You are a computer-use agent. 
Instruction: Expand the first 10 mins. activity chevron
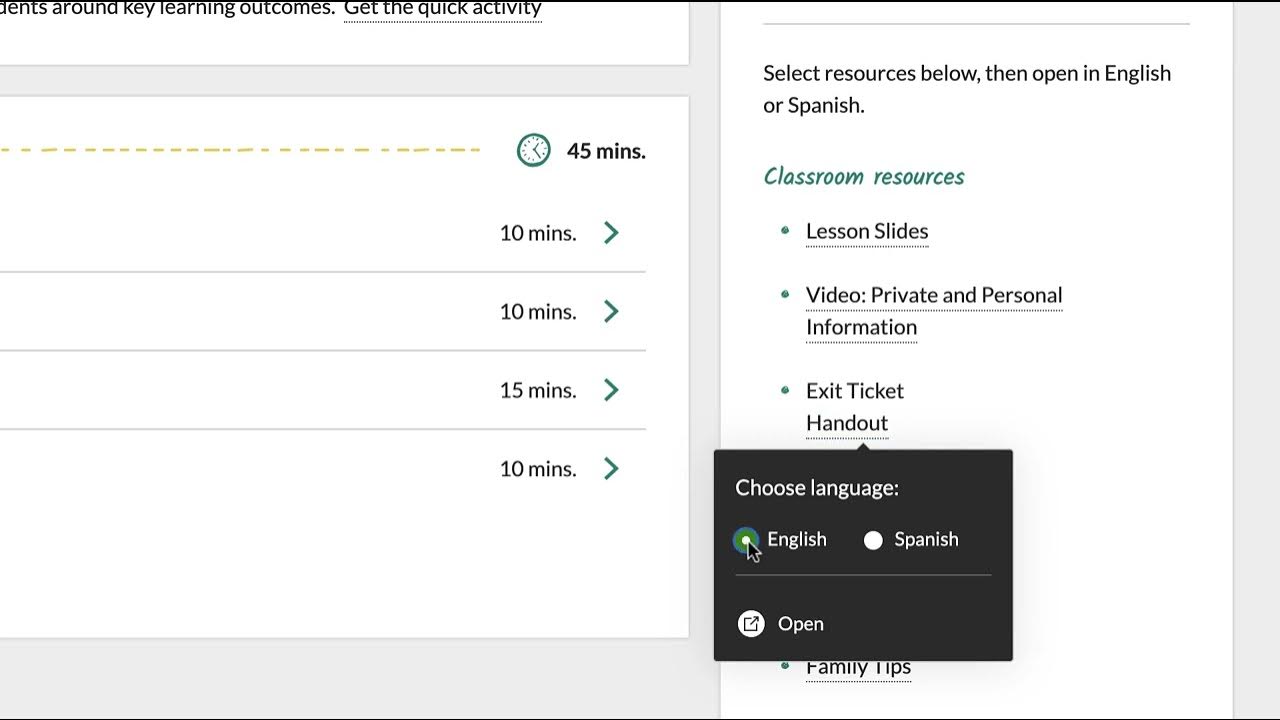point(611,233)
